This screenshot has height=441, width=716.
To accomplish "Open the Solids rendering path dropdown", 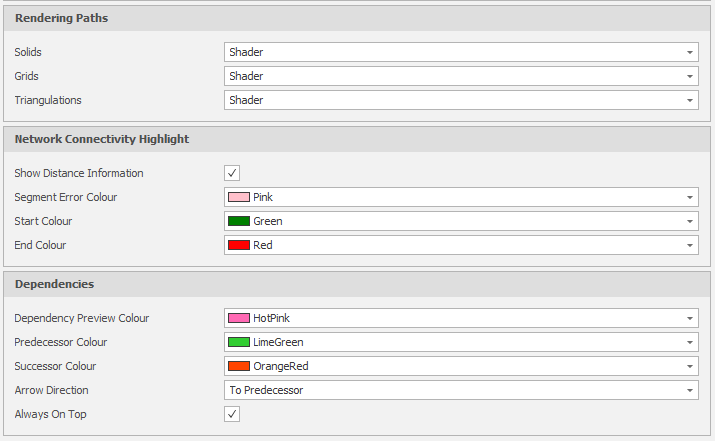I will 461,52.
